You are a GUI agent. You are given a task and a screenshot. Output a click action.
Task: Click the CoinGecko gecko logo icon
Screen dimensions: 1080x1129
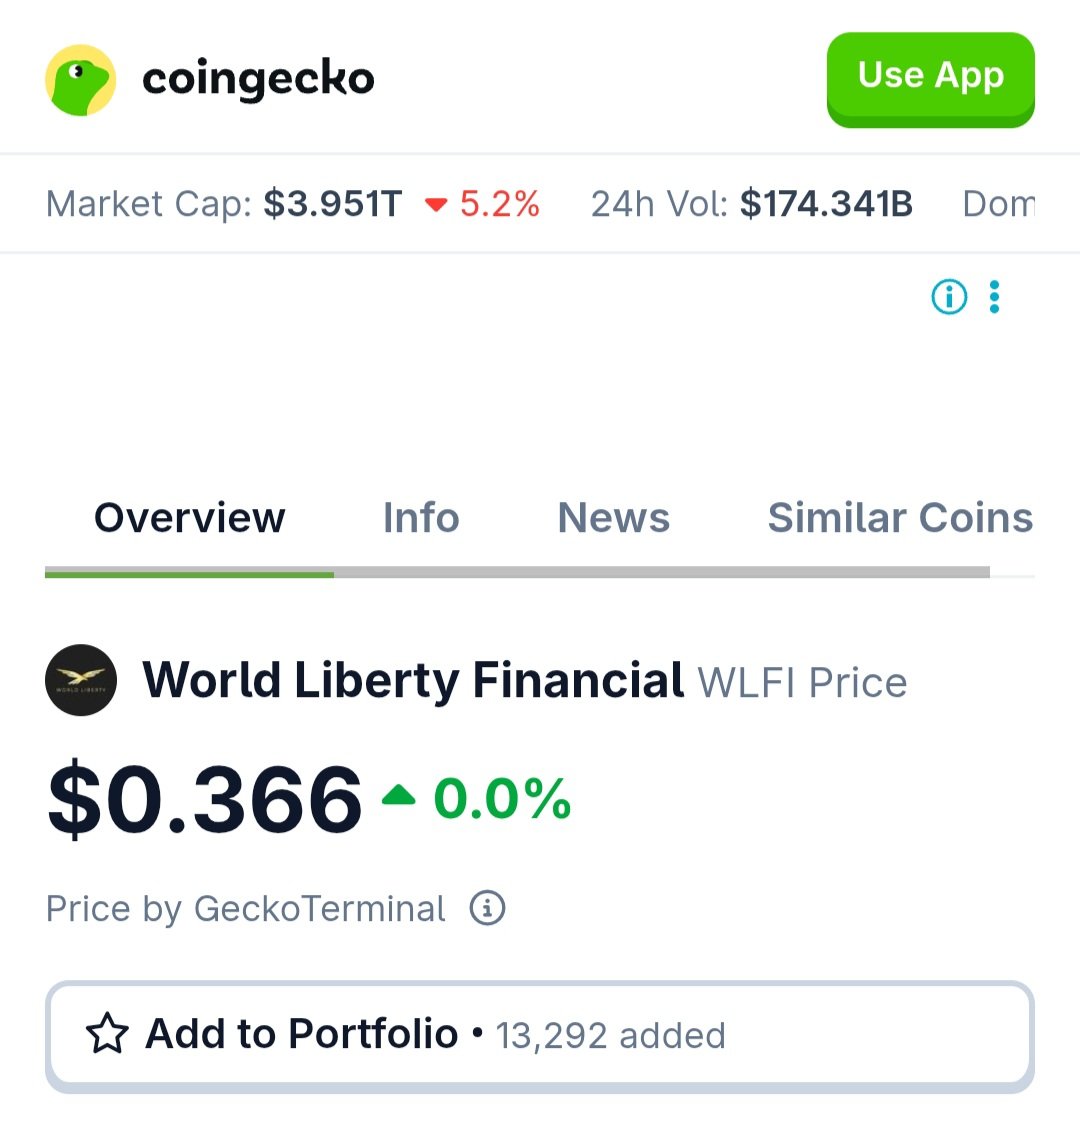81,80
